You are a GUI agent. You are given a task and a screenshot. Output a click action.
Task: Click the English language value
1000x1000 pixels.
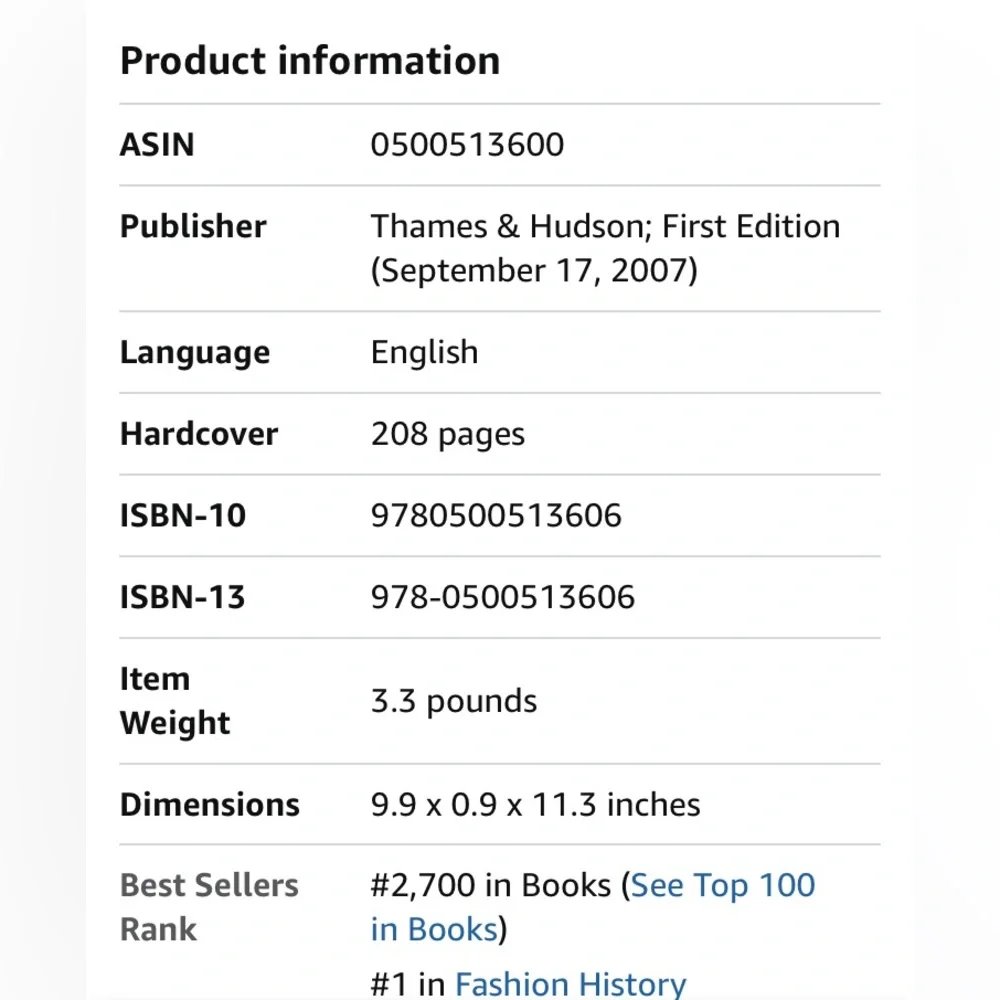[424, 352]
